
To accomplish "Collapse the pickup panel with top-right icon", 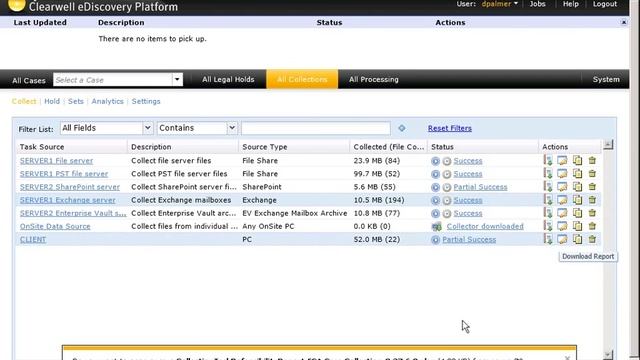I will click(624, 22).
